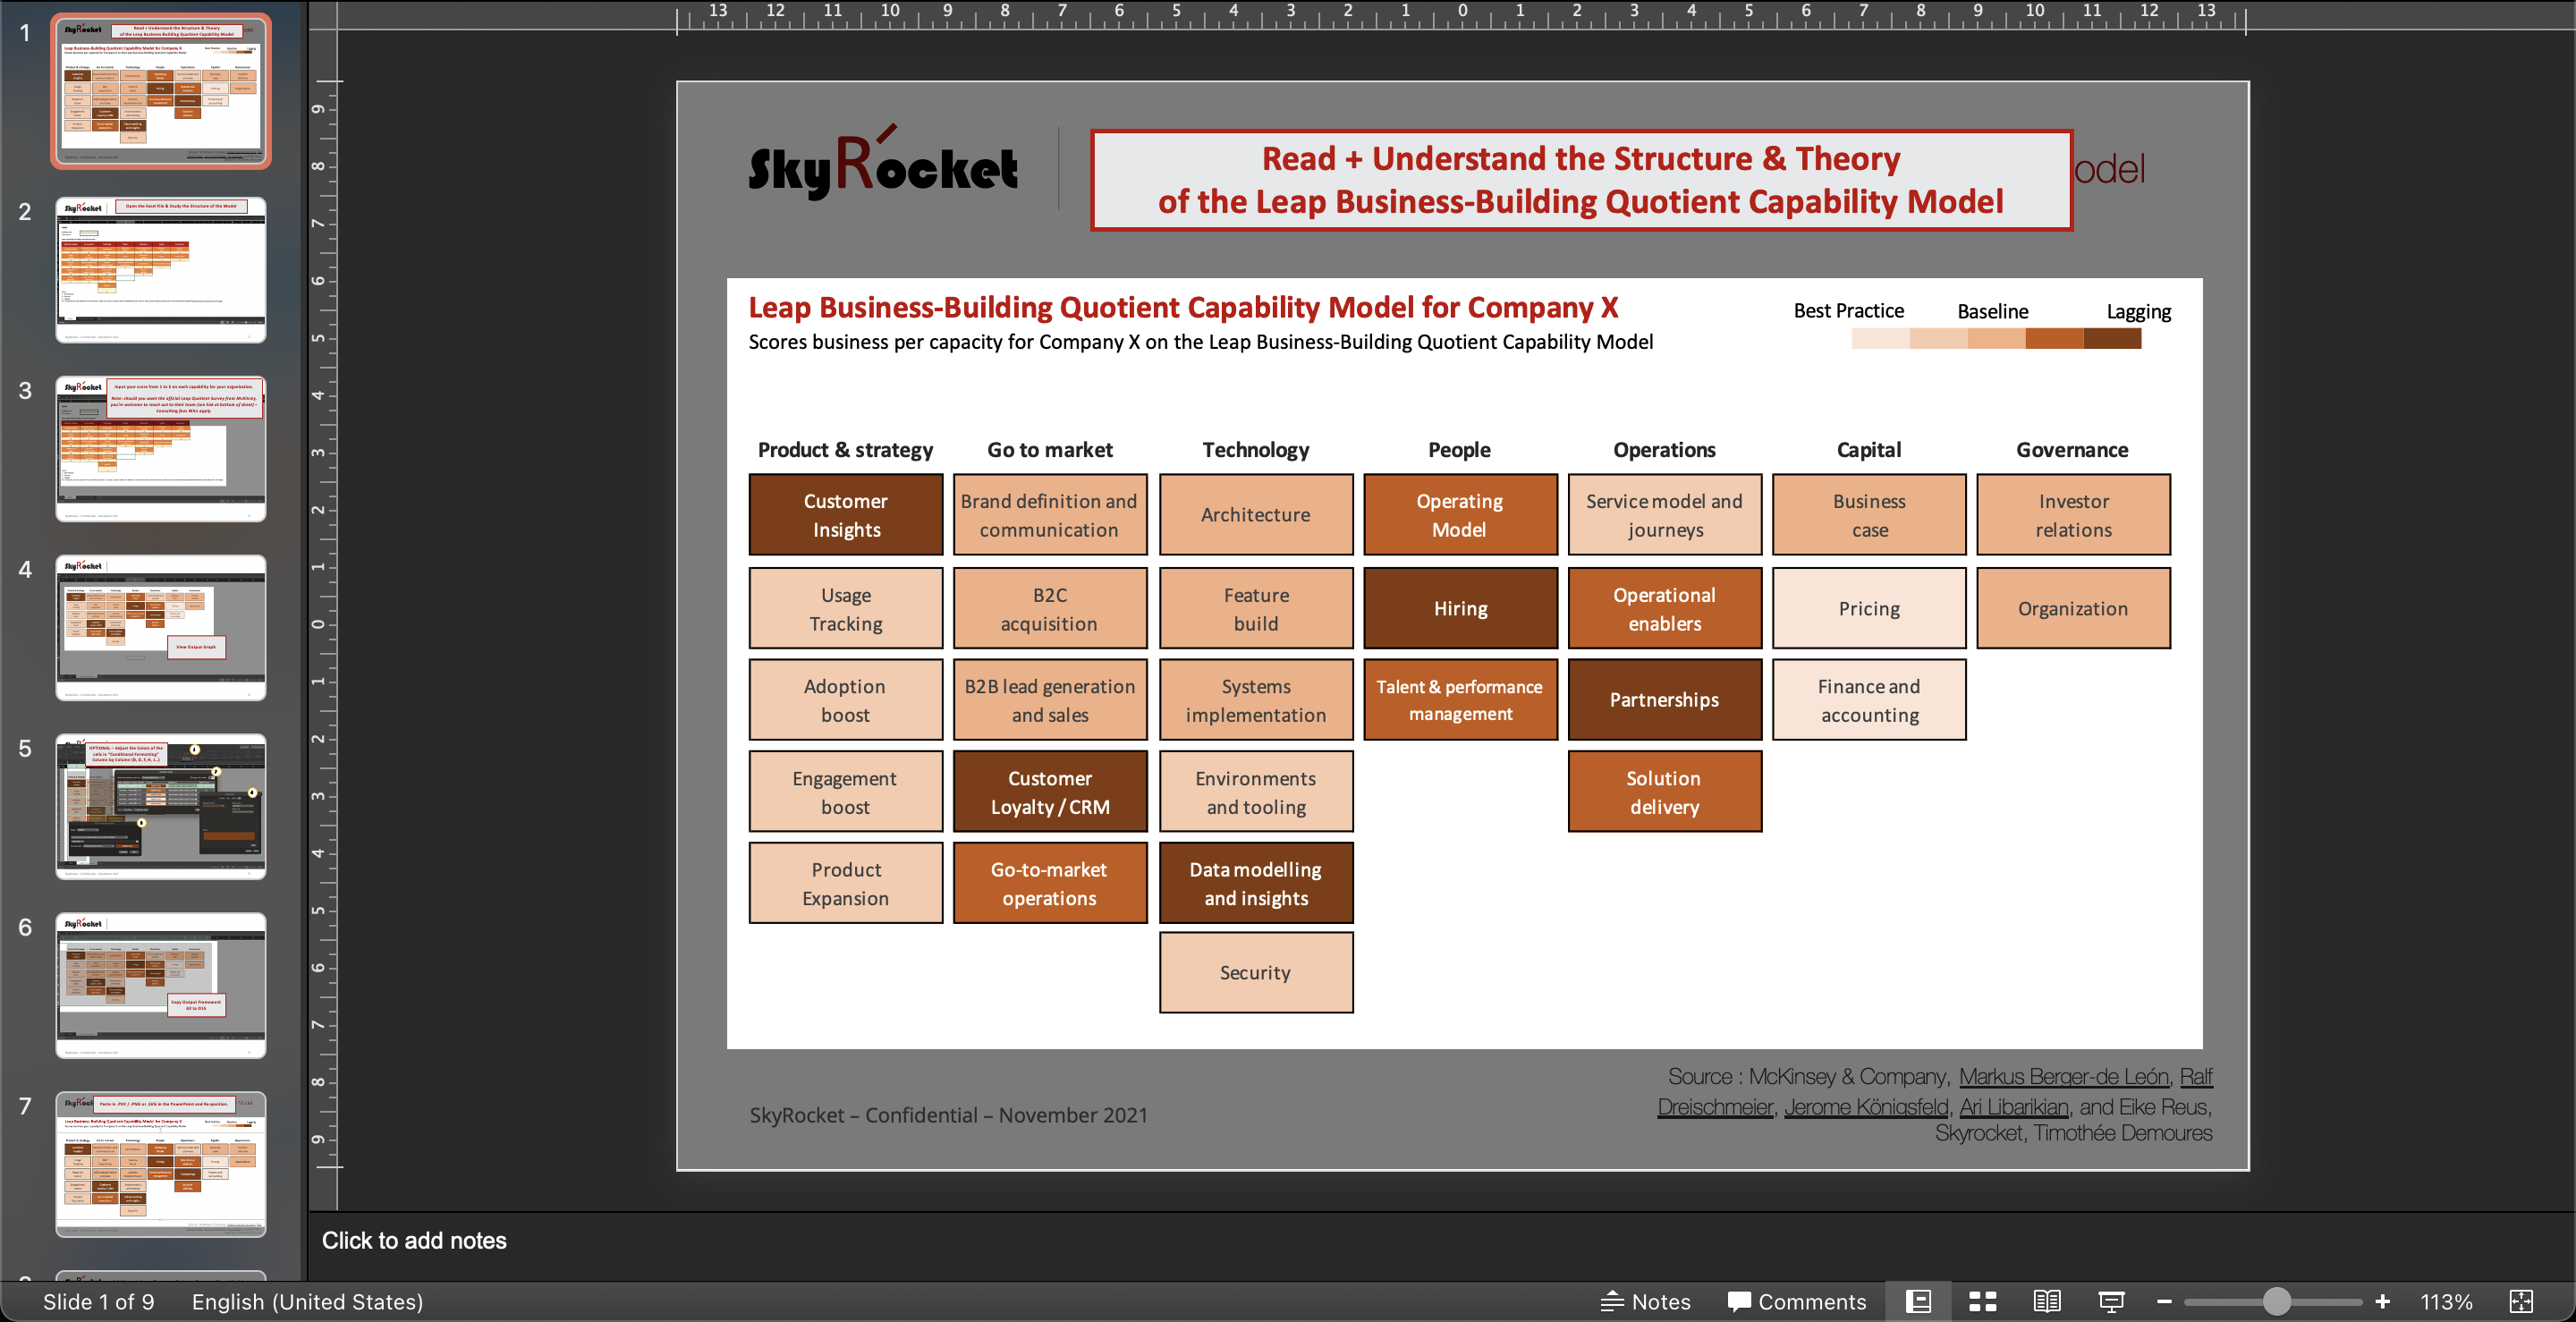This screenshot has height=1322, width=2576.
Task: Open the Markus Berger-de León link
Action: click(2063, 1076)
